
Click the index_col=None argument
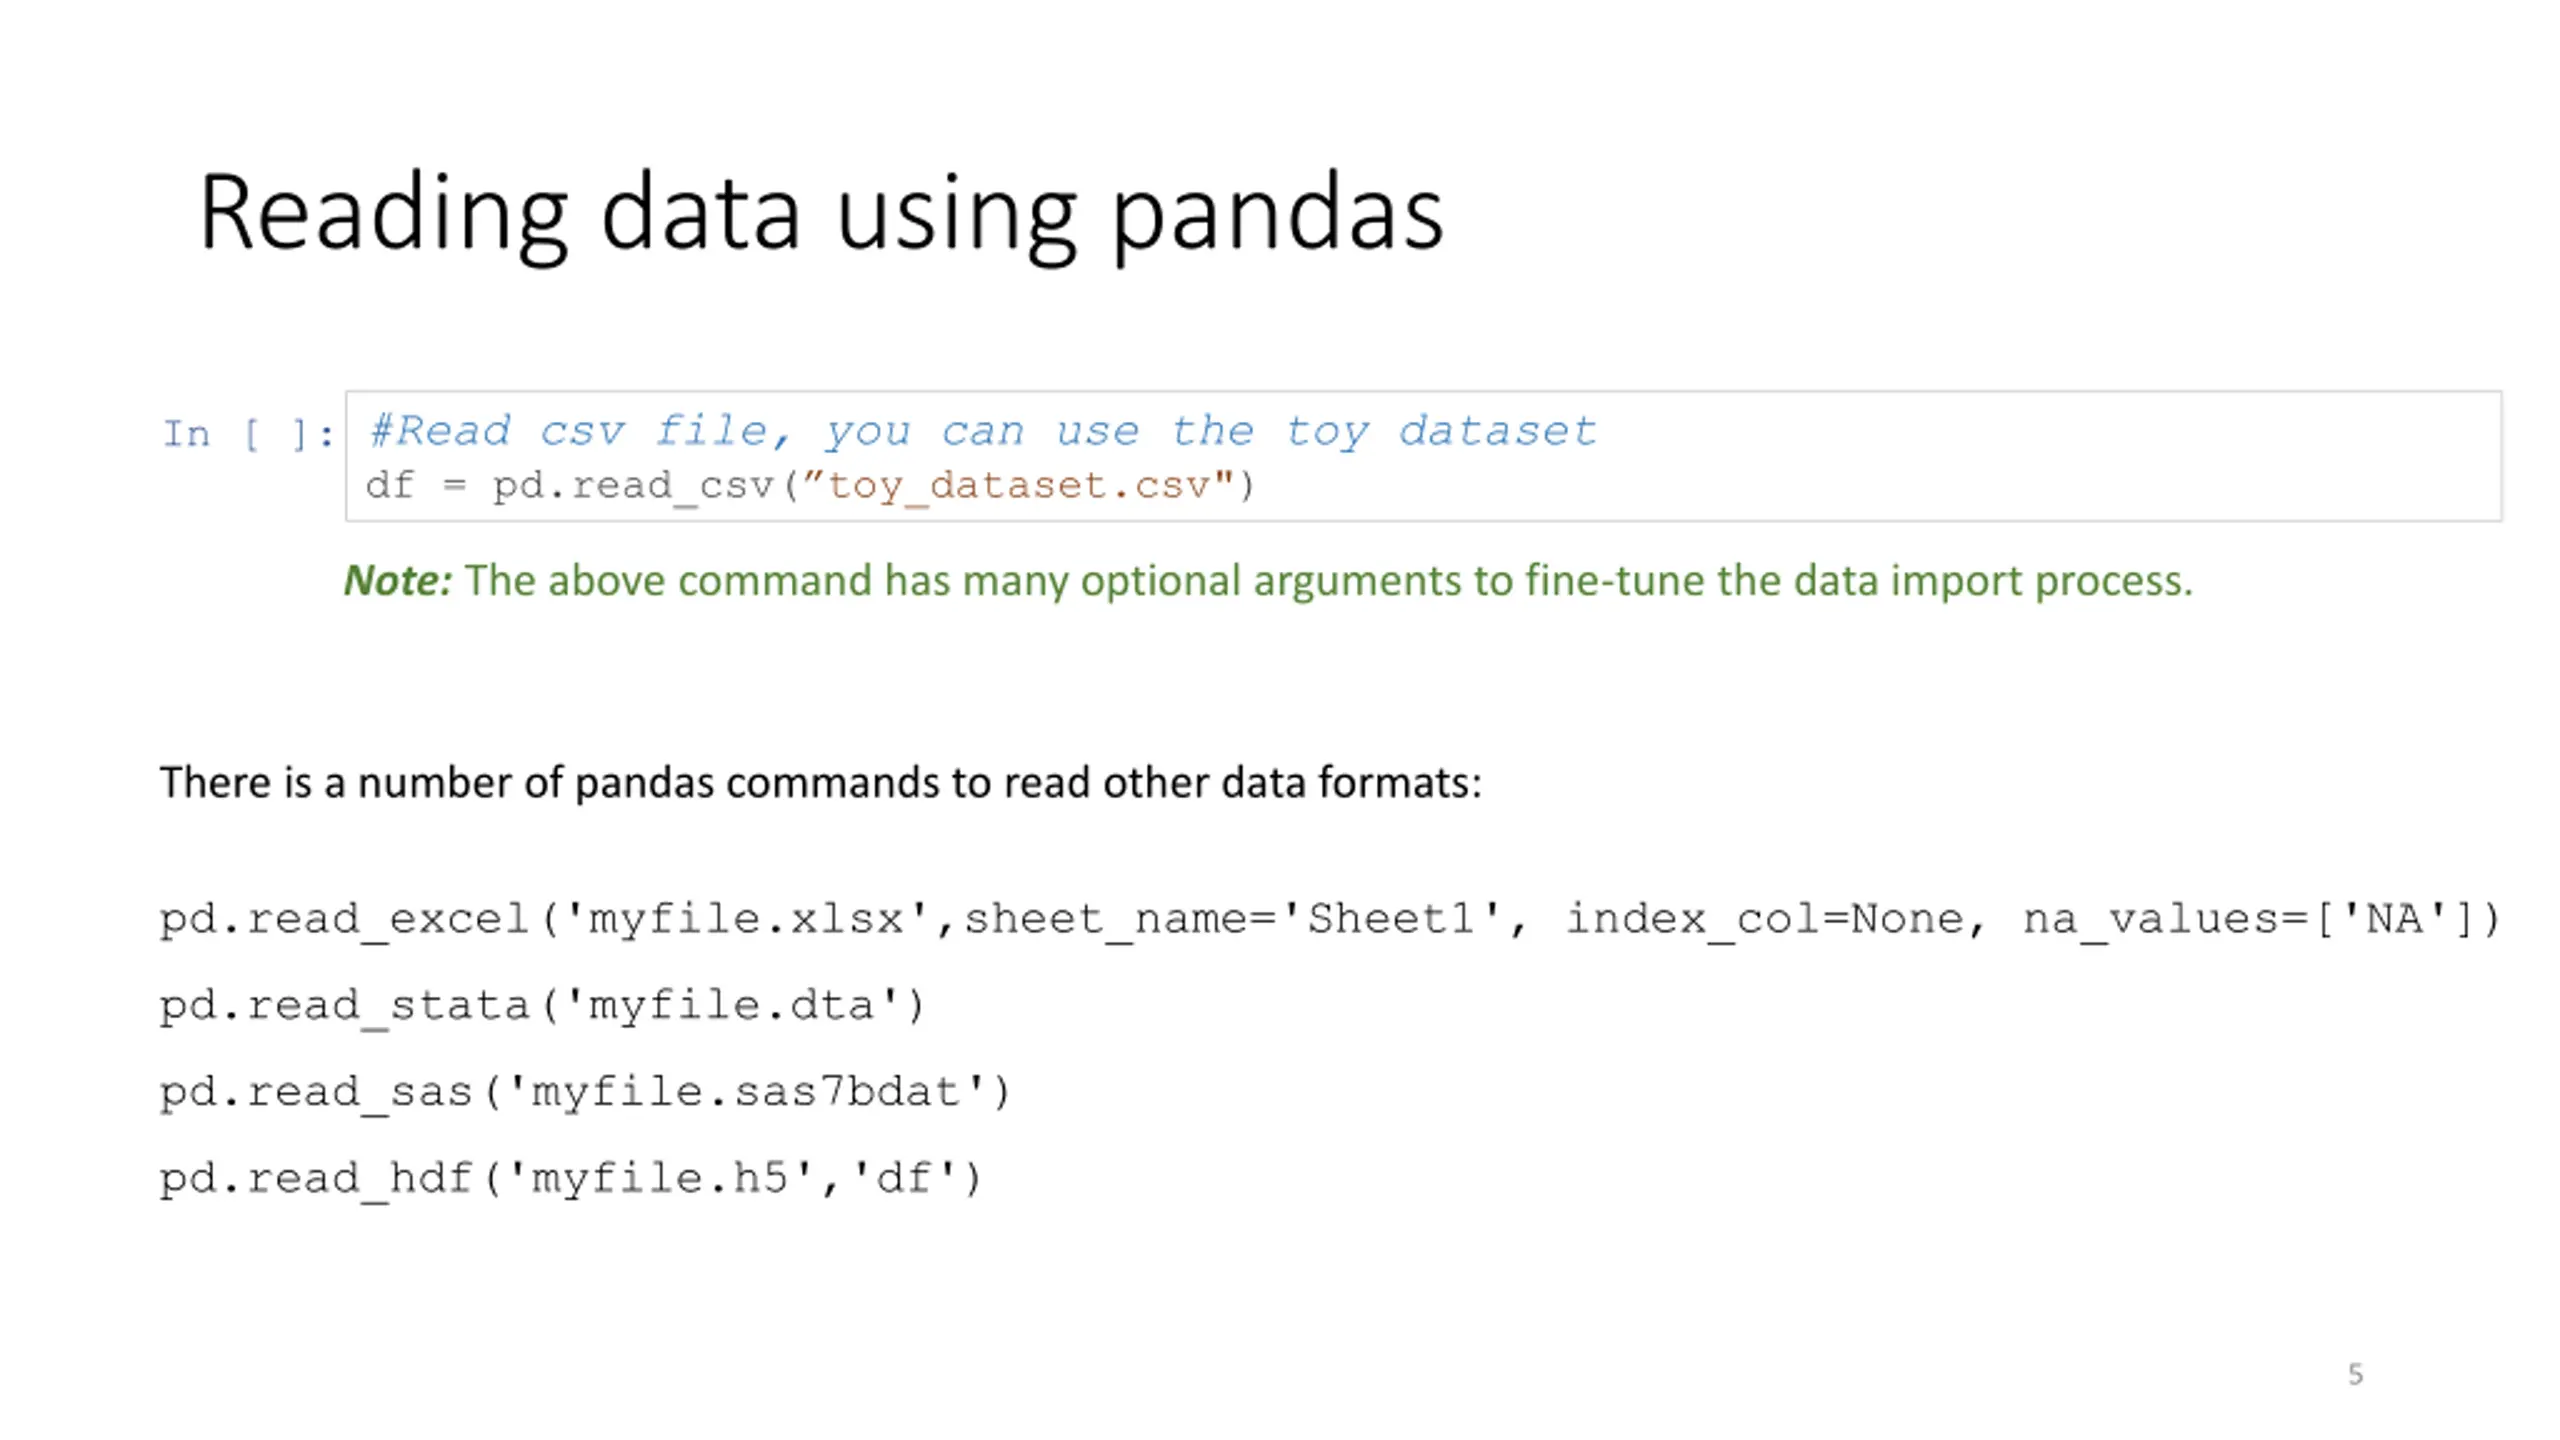tap(1764, 920)
